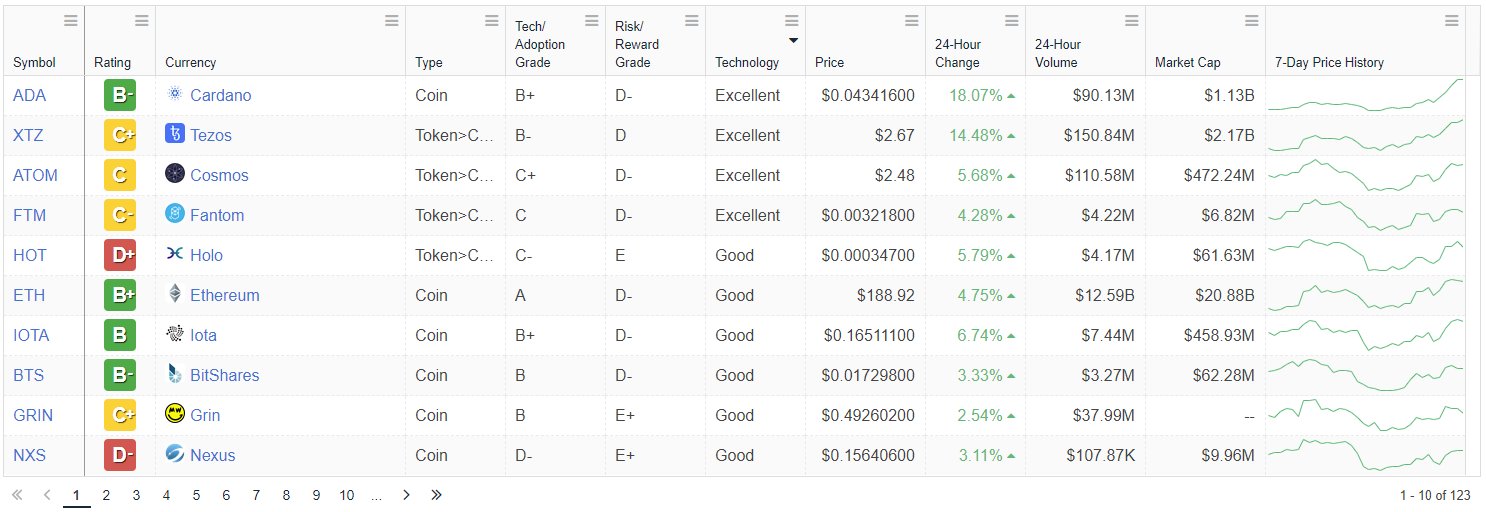Image resolution: width=1486 pixels, height=512 pixels.
Task: Click the D+ rating badge for HOT
Action: (120, 256)
